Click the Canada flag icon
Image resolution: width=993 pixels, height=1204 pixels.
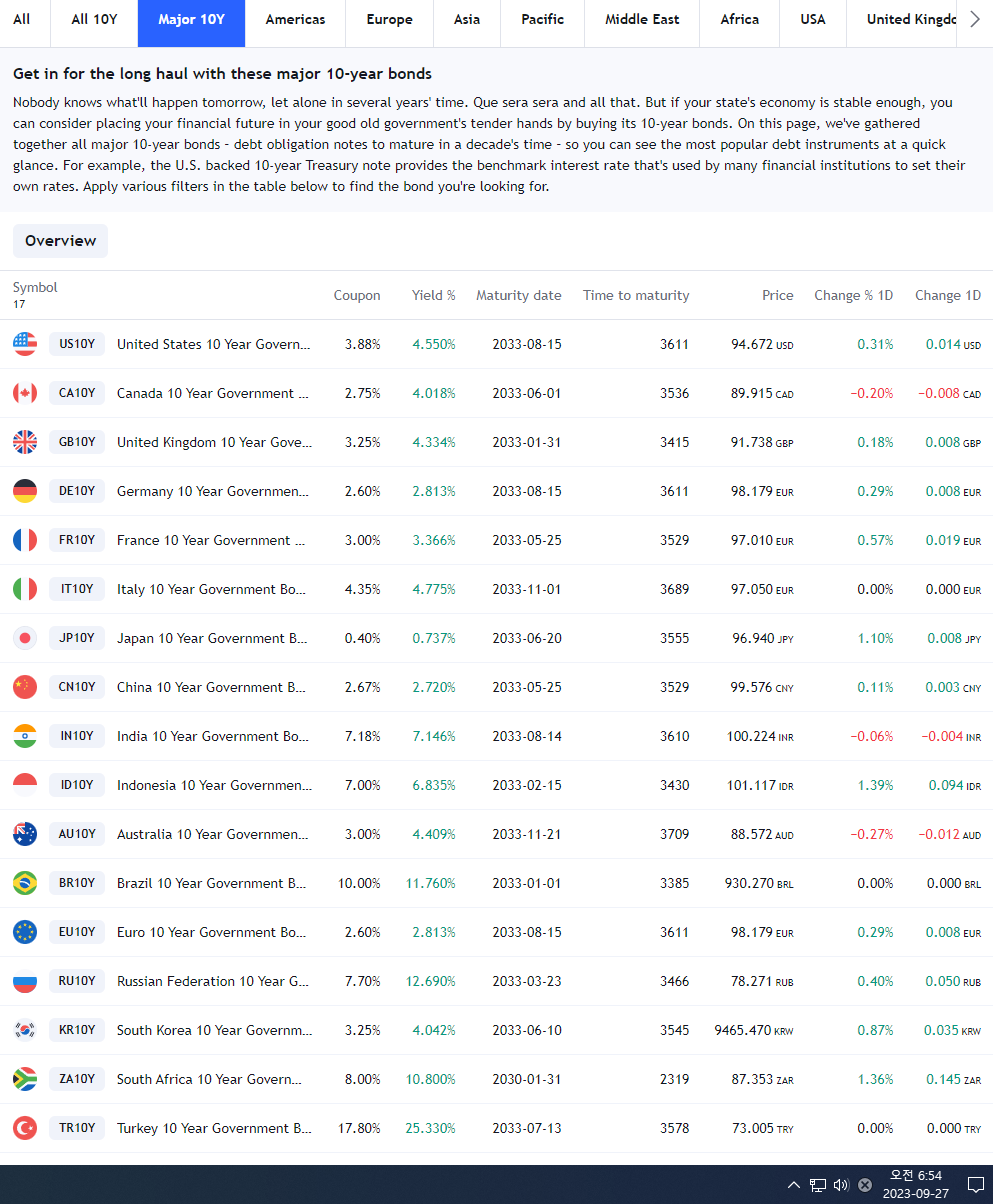click(25, 393)
